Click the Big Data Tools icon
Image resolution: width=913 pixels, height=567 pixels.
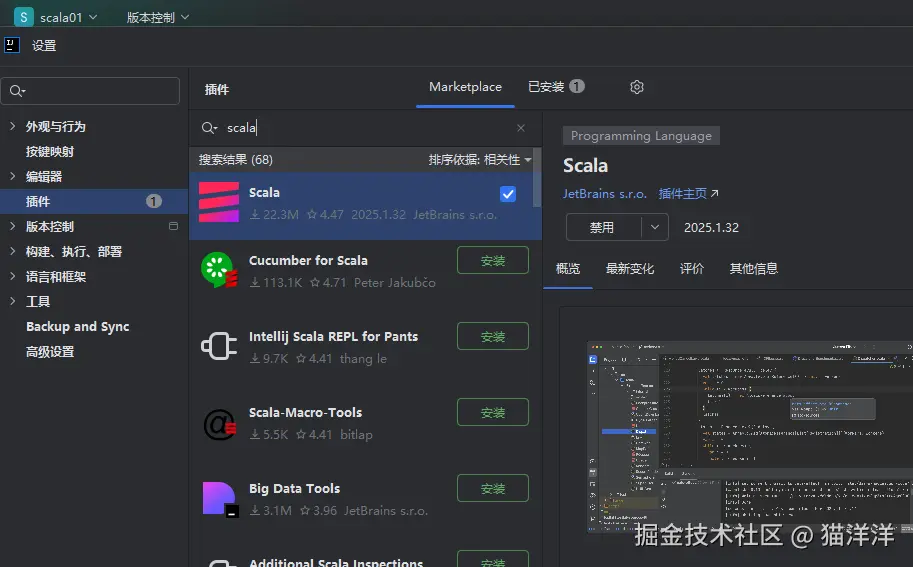(x=220, y=499)
